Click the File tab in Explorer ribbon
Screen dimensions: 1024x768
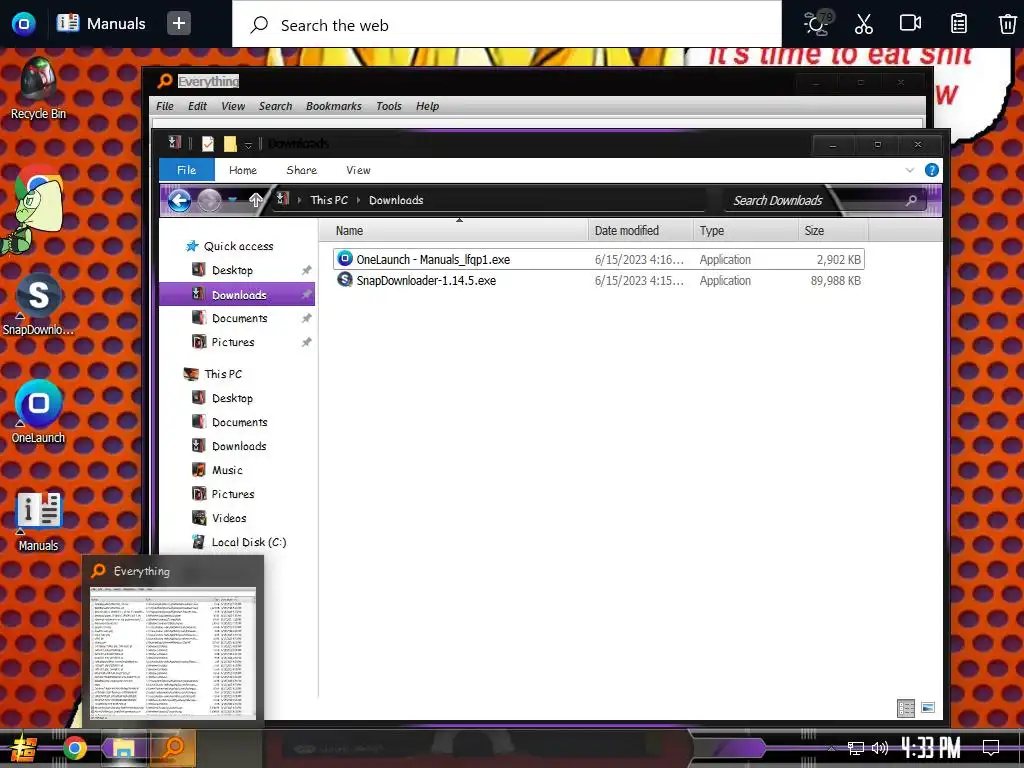tap(187, 170)
